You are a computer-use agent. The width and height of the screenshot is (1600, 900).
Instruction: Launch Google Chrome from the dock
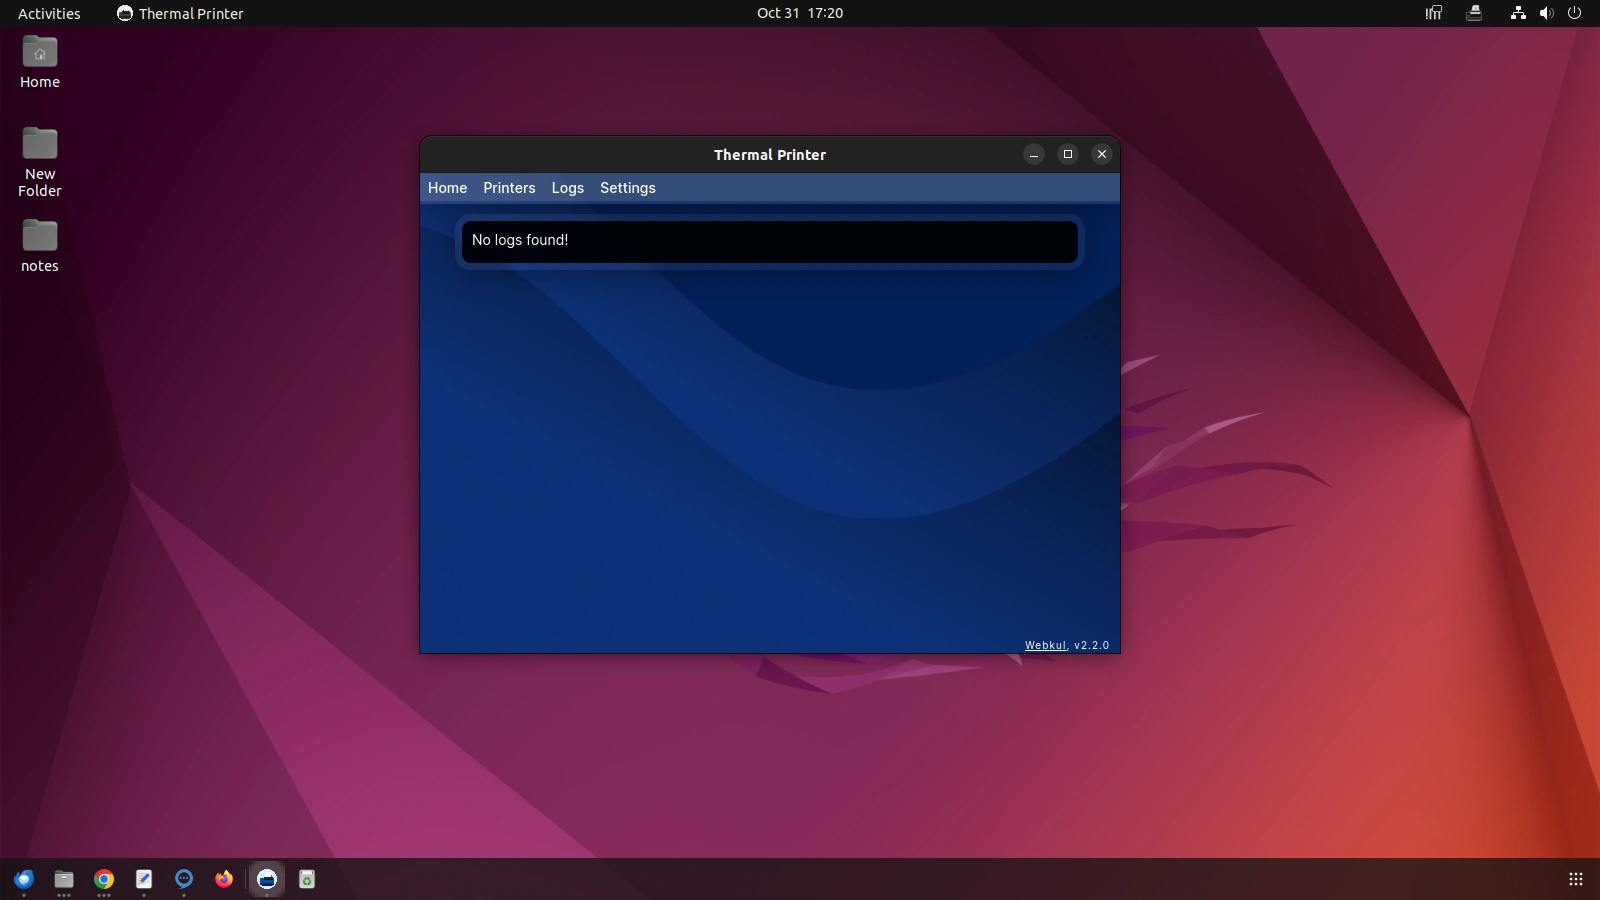coord(104,879)
